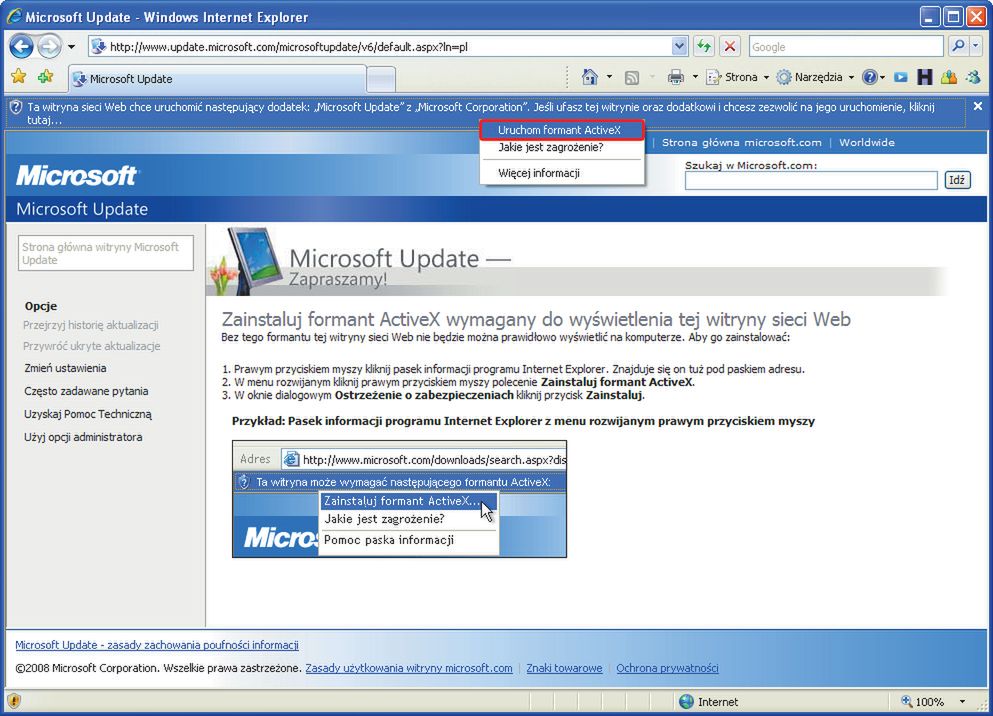Click the 100% zoom level button
This screenshot has height=716, width=993.
point(923,701)
